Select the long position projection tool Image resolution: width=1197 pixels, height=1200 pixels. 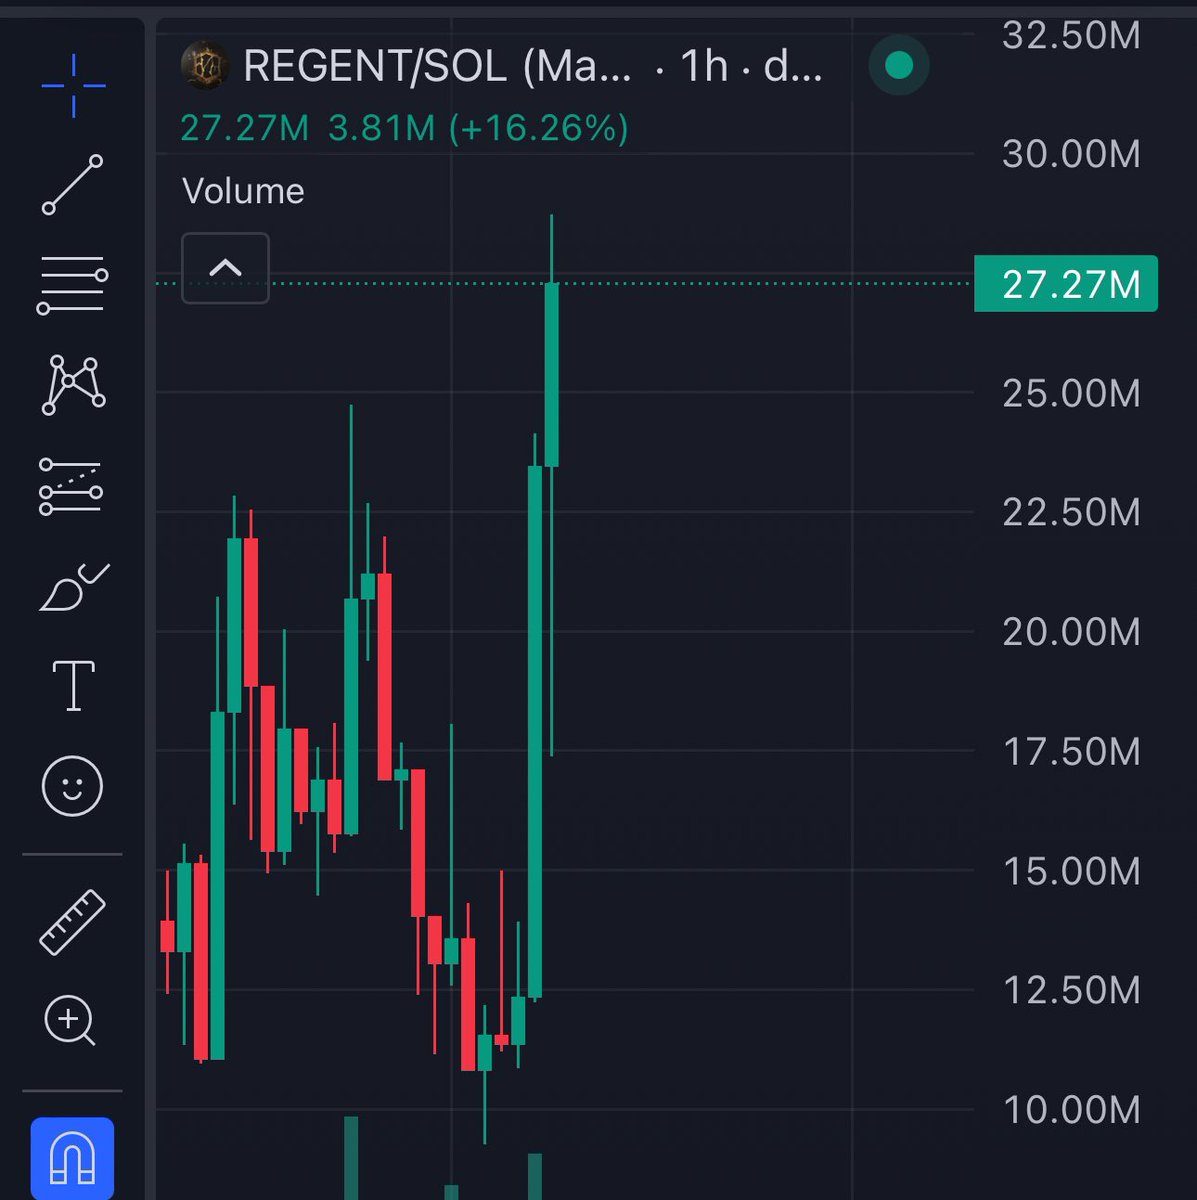[71, 487]
